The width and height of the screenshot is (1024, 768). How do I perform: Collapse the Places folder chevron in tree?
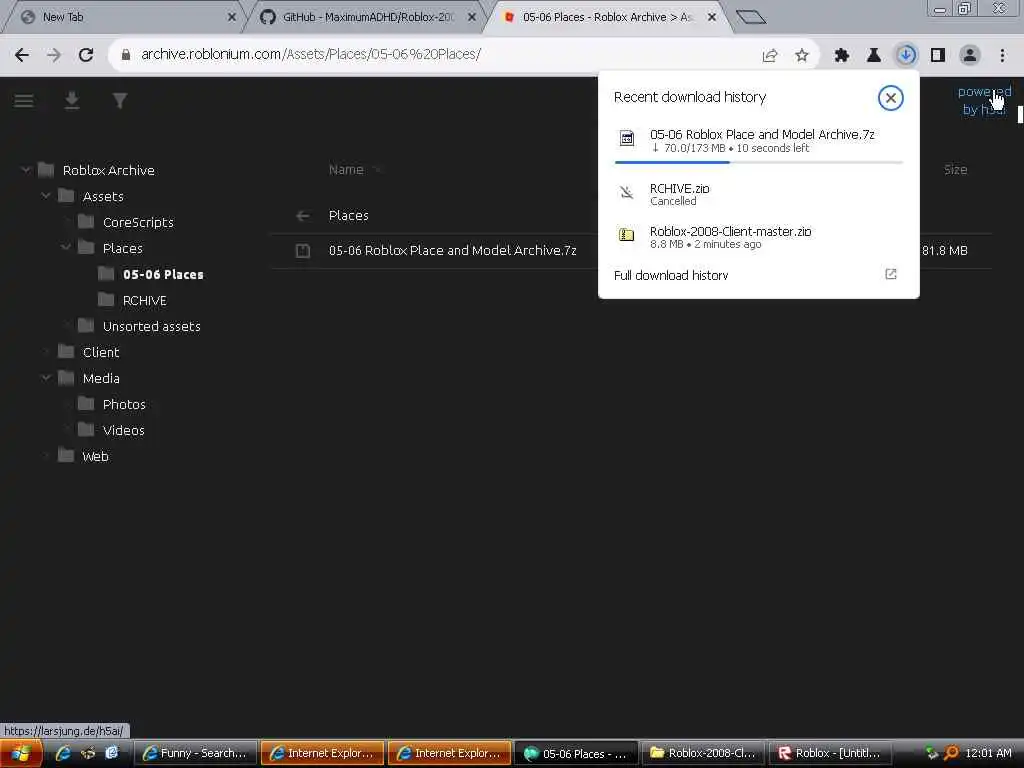click(x=66, y=248)
